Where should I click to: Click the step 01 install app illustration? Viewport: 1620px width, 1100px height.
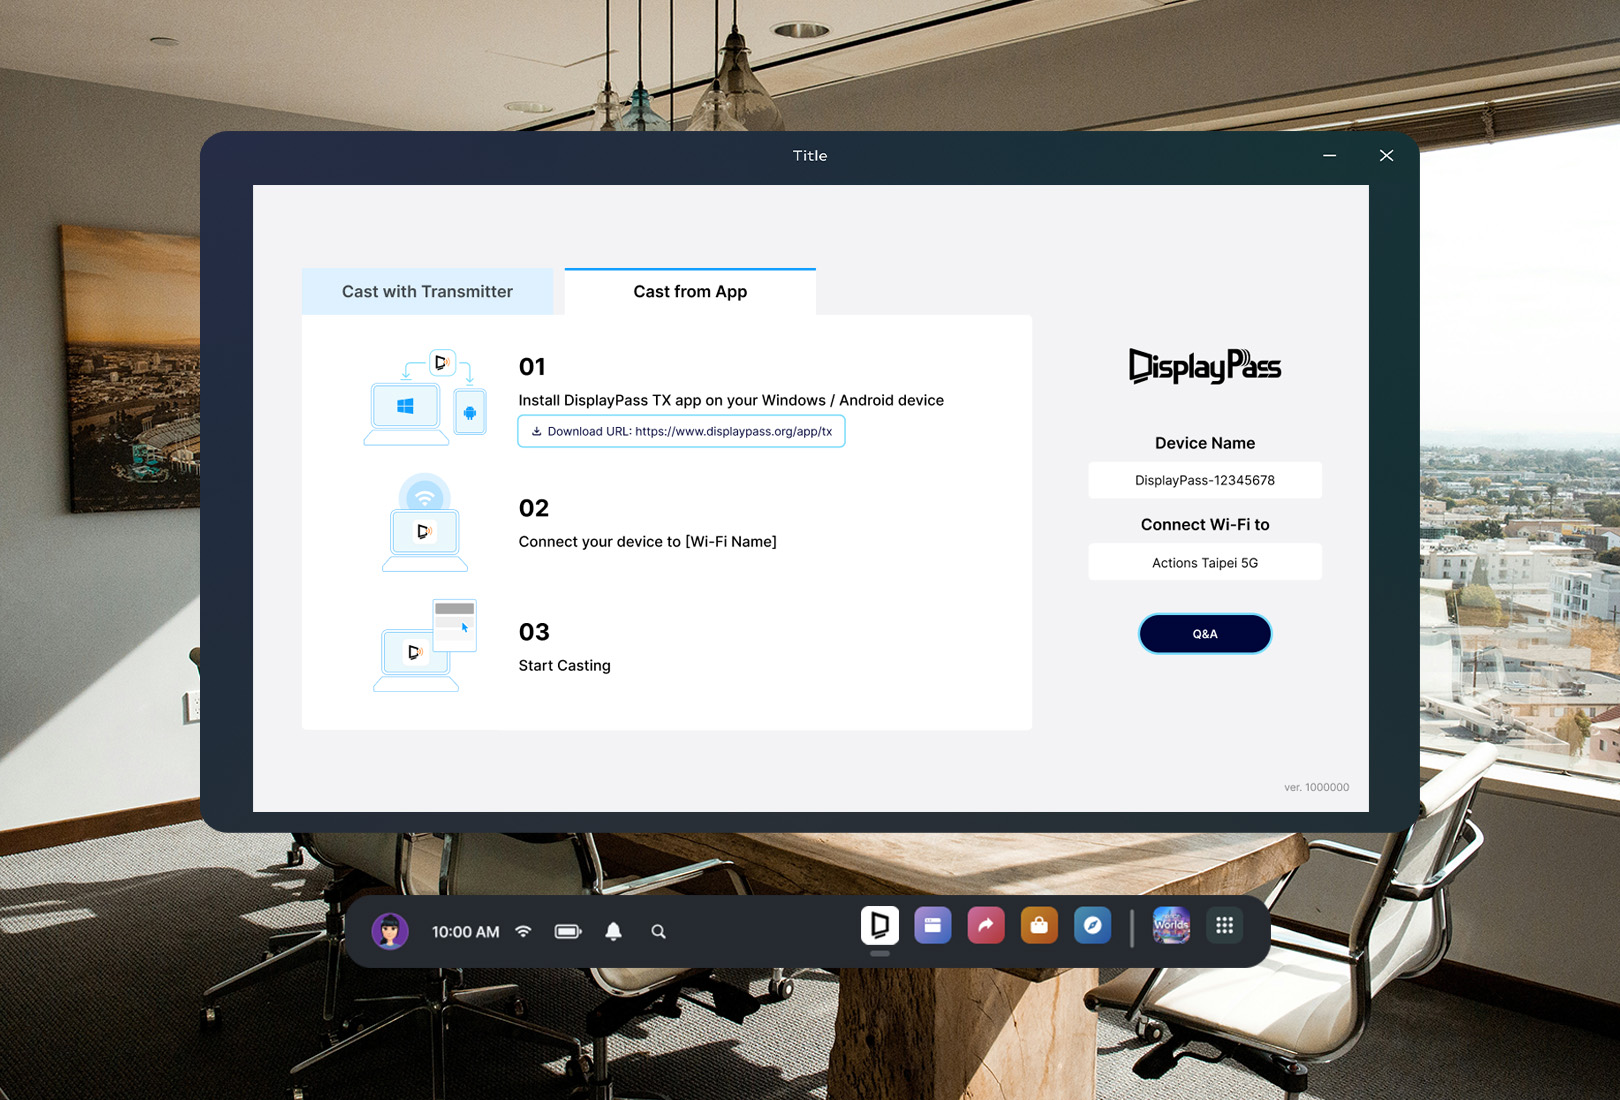point(425,397)
